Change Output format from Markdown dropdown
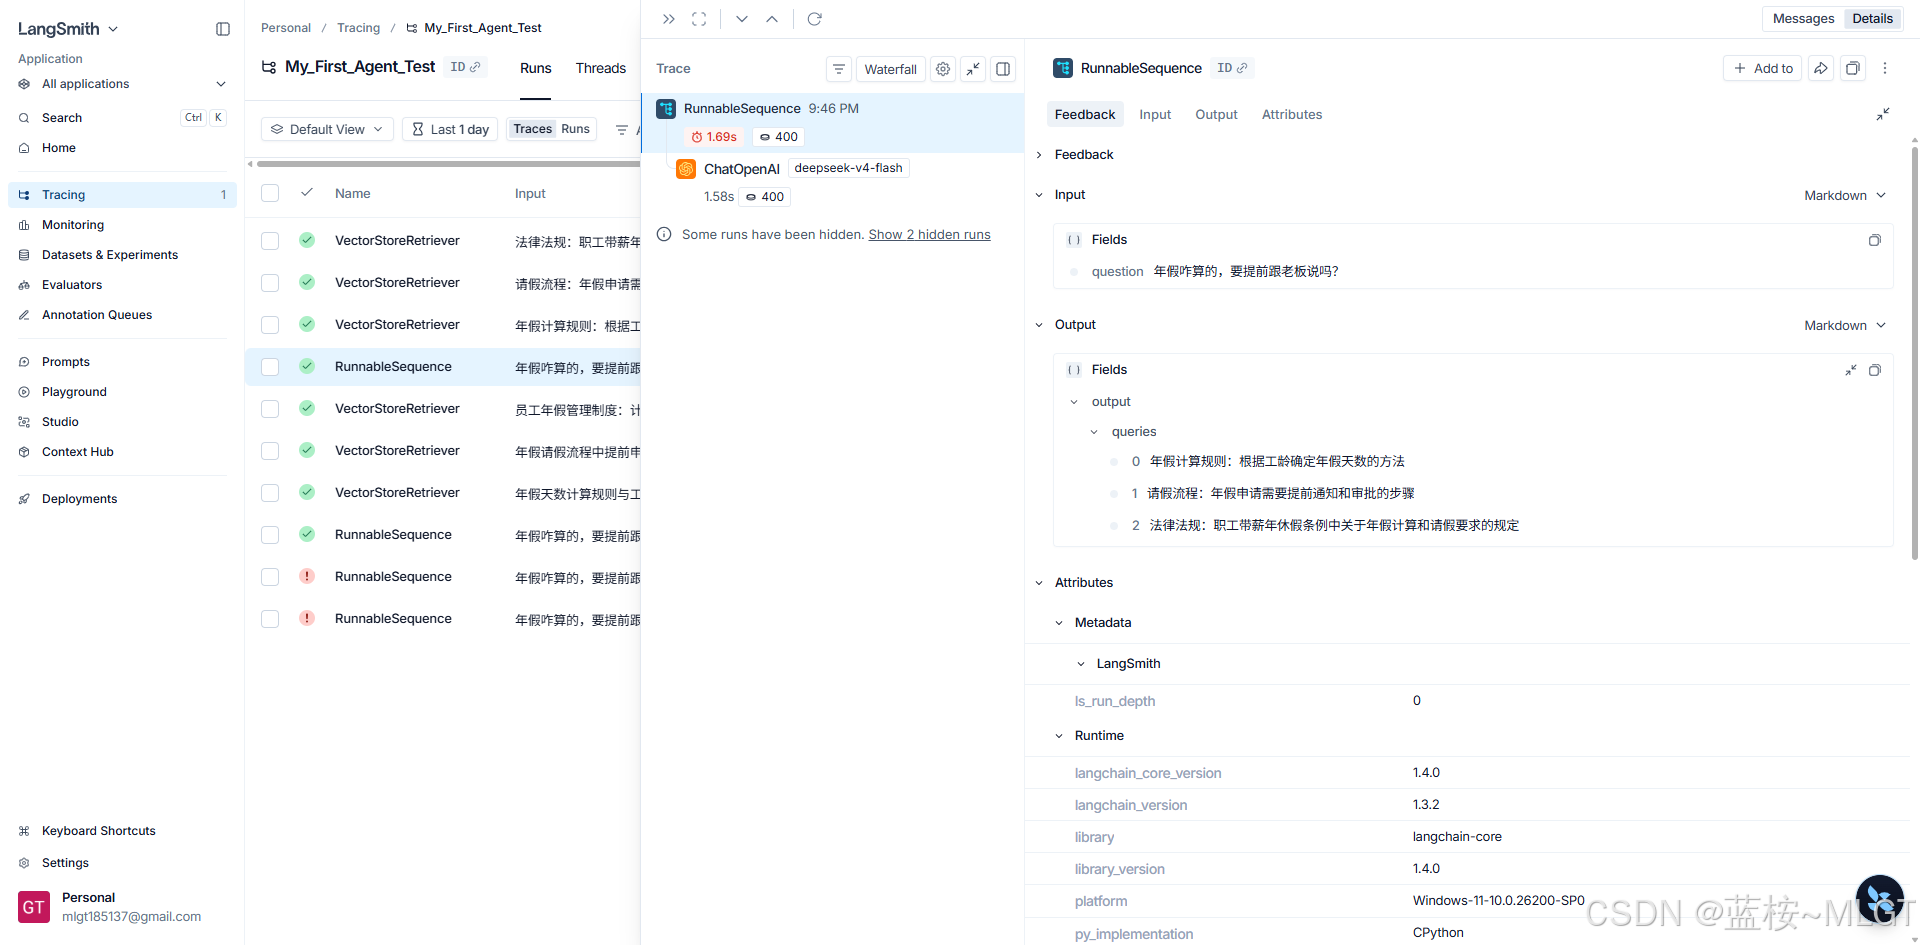Viewport: 1920px width, 945px height. 1845,326
